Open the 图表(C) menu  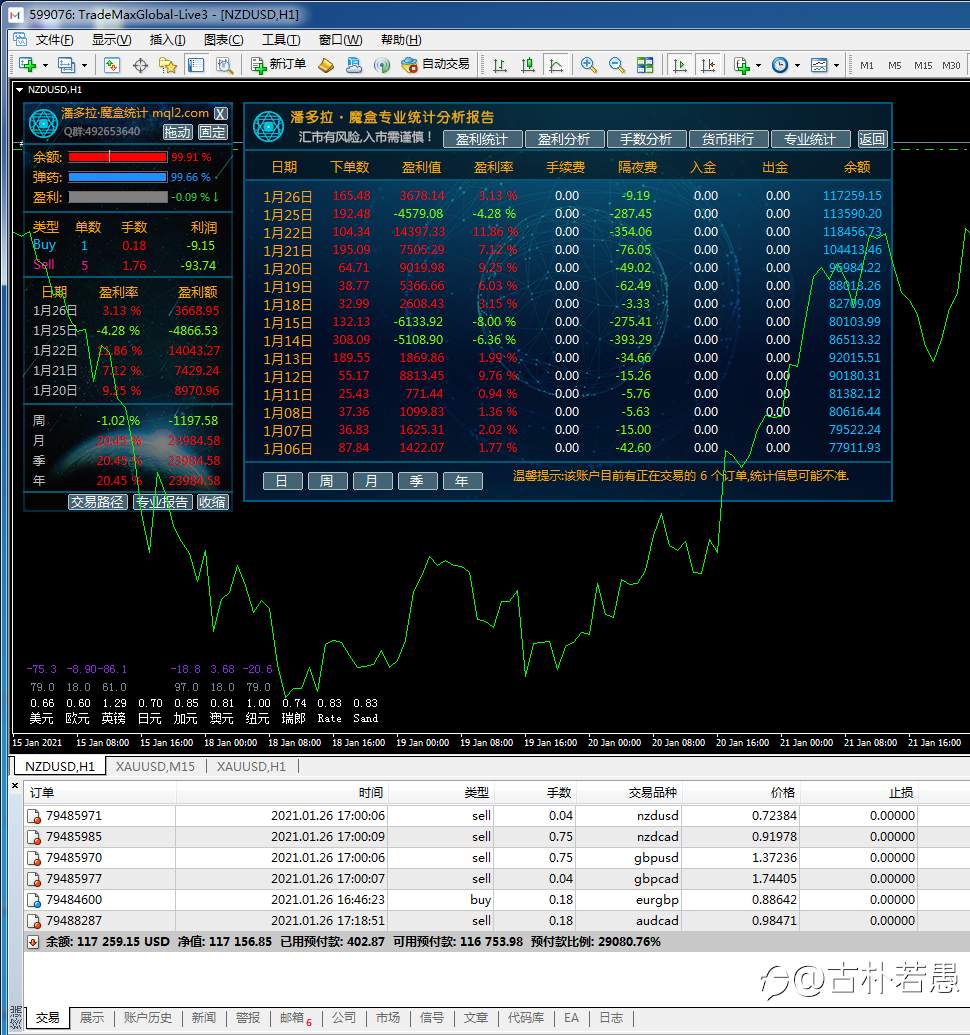224,40
